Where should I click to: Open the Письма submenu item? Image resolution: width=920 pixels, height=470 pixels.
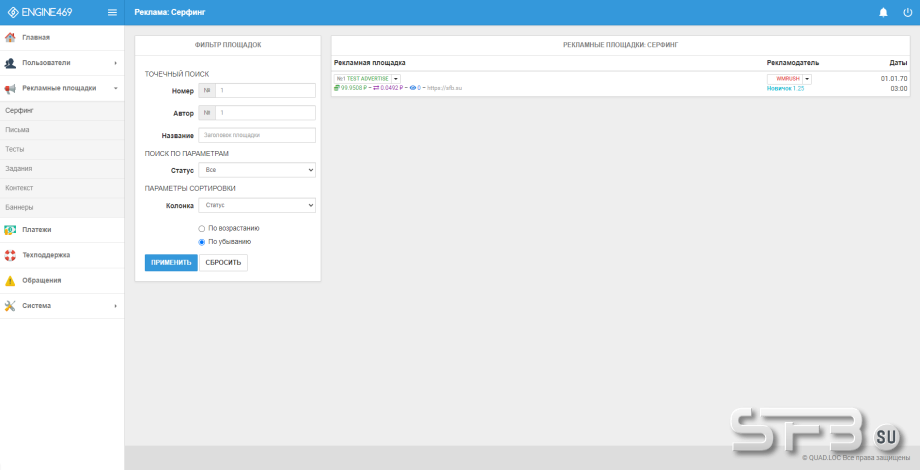[17, 129]
